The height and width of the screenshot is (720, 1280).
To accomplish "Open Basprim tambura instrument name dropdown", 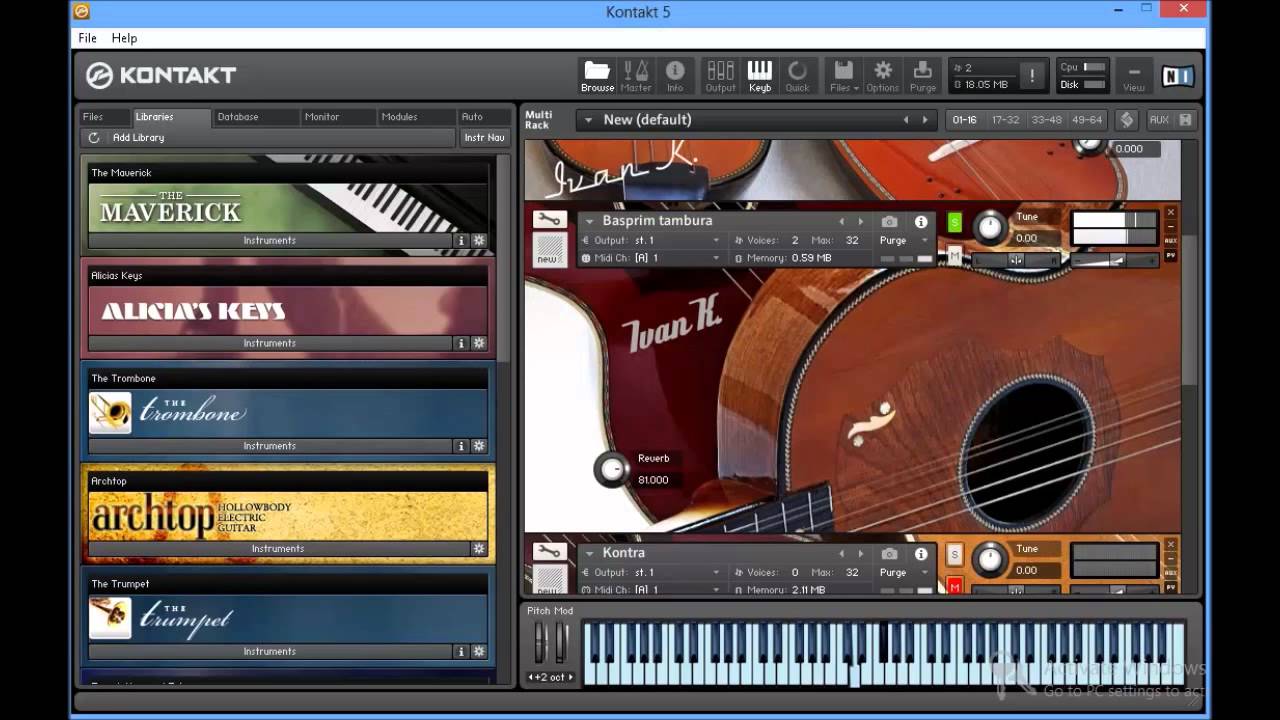I will (590, 221).
